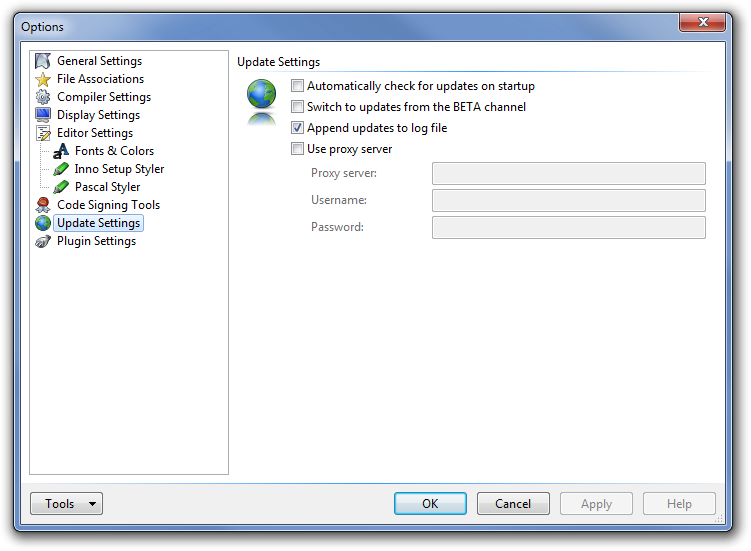Select Editor Settings in the tree
The width and height of the screenshot is (751, 551).
94,133
